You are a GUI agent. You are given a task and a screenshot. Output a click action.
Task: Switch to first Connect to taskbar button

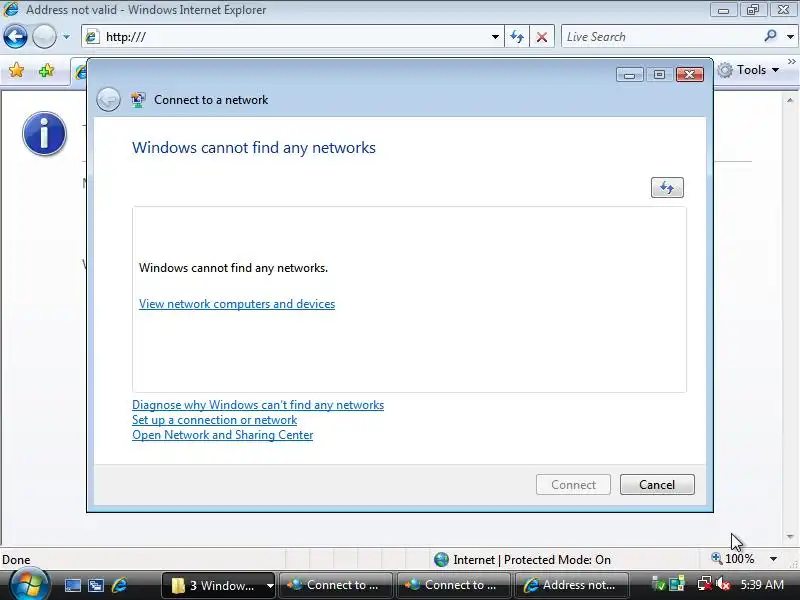point(336,585)
